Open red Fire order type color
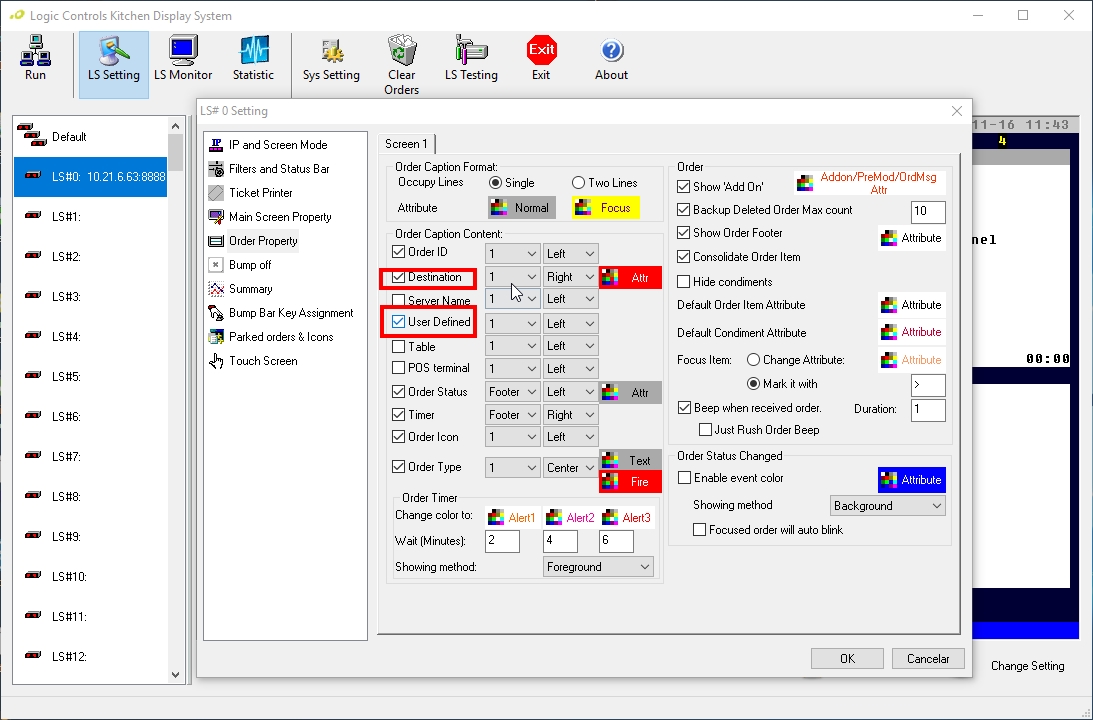Image resolution: width=1093 pixels, height=720 pixels. [x=630, y=482]
